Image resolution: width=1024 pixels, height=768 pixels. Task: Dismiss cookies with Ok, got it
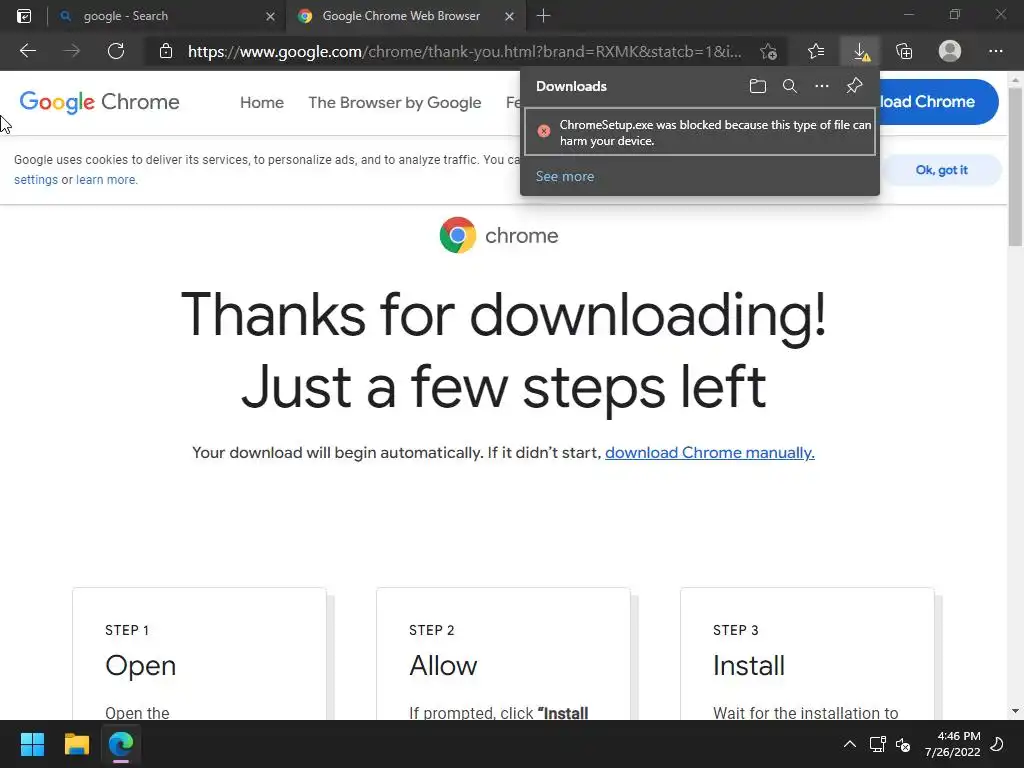941,170
